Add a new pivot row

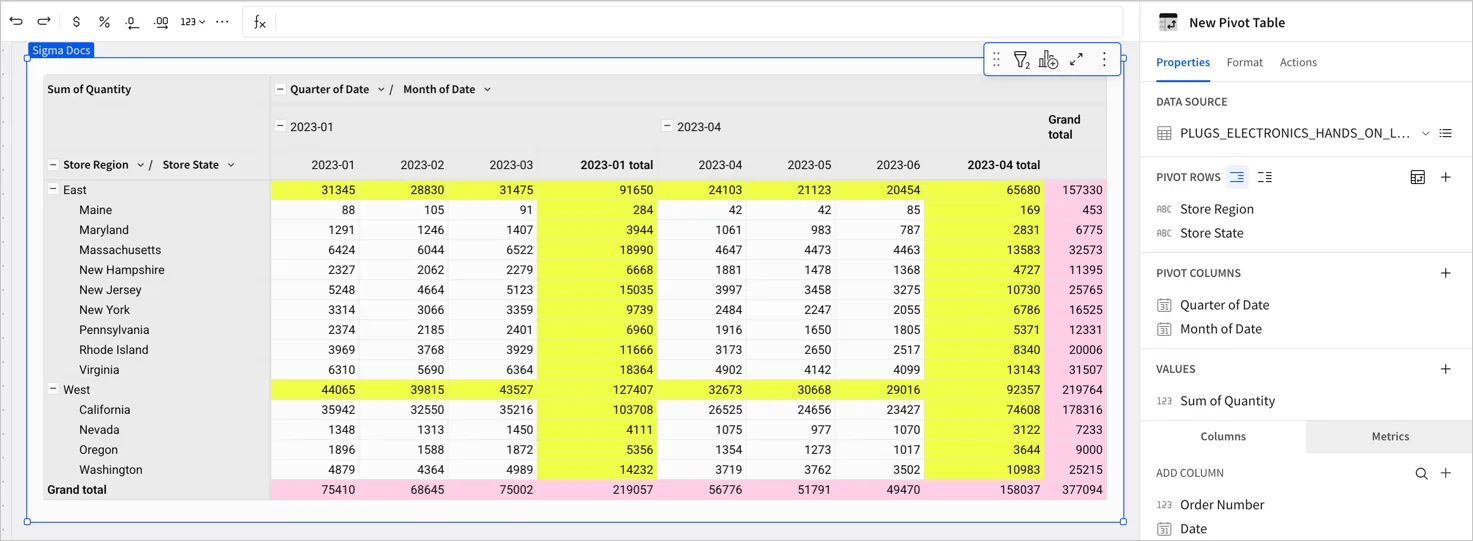(x=1445, y=177)
